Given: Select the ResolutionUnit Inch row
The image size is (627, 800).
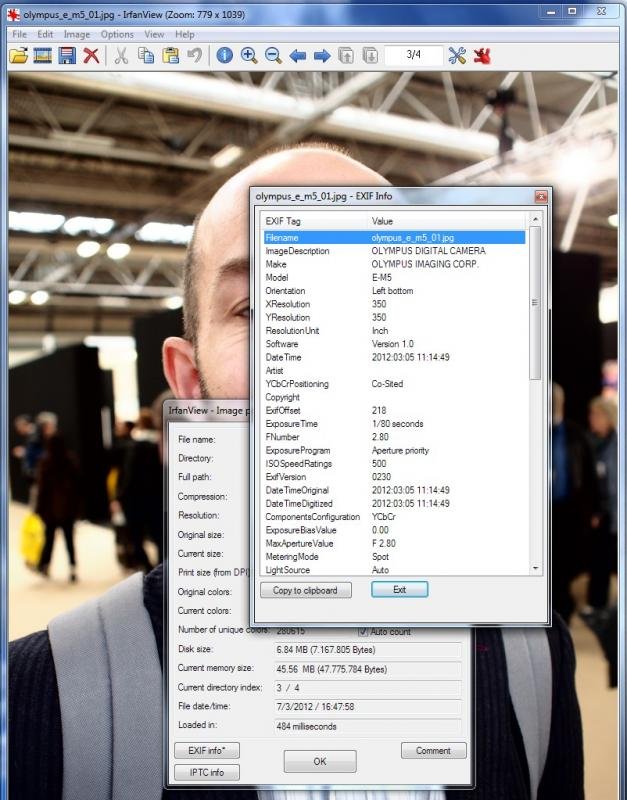Looking at the screenshot, I should tap(394, 330).
